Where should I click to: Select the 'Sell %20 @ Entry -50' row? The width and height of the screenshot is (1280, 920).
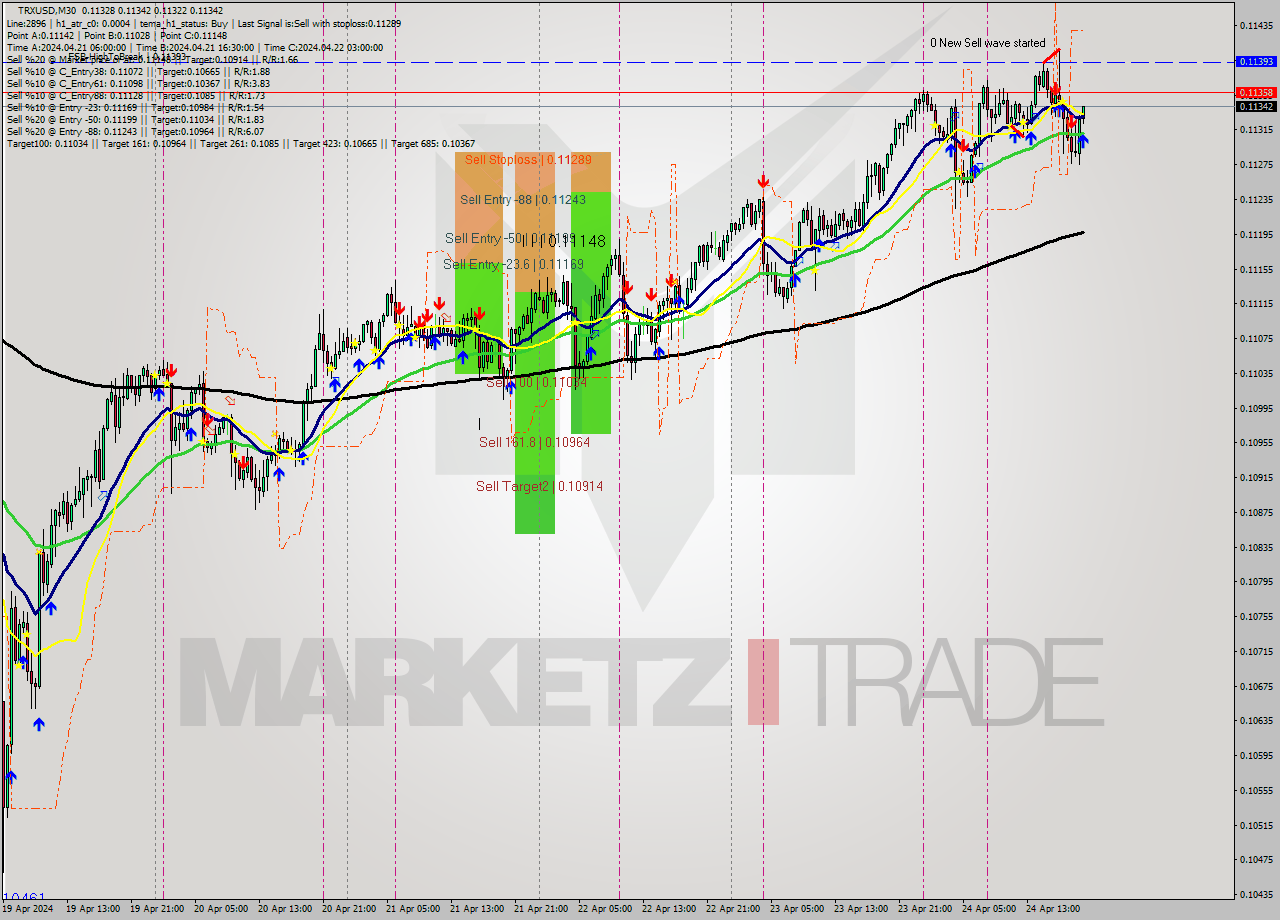pos(135,119)
